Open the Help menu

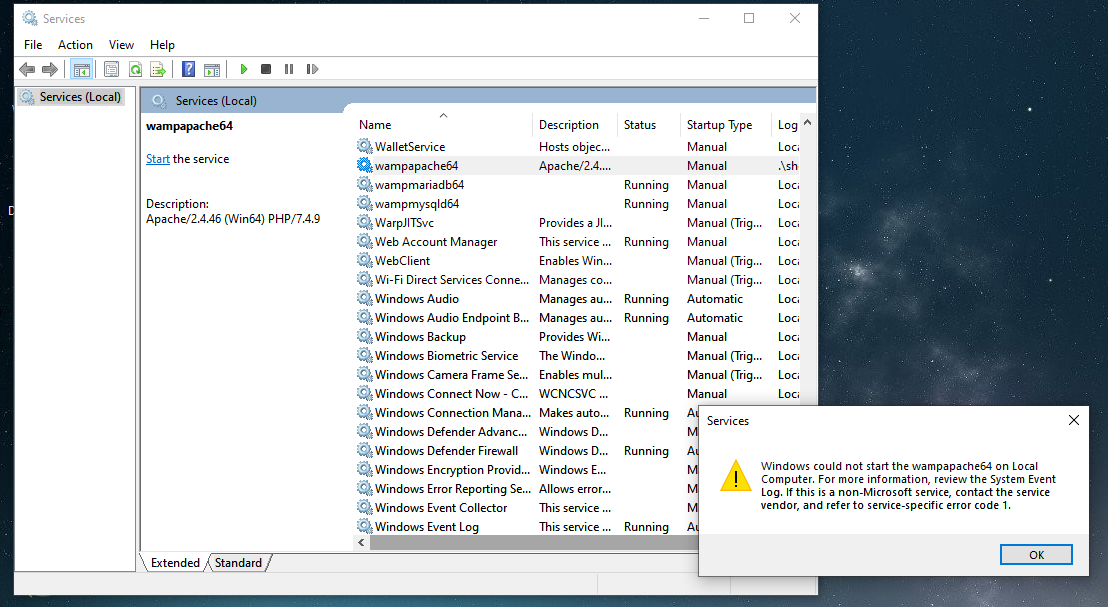(162, 45)
